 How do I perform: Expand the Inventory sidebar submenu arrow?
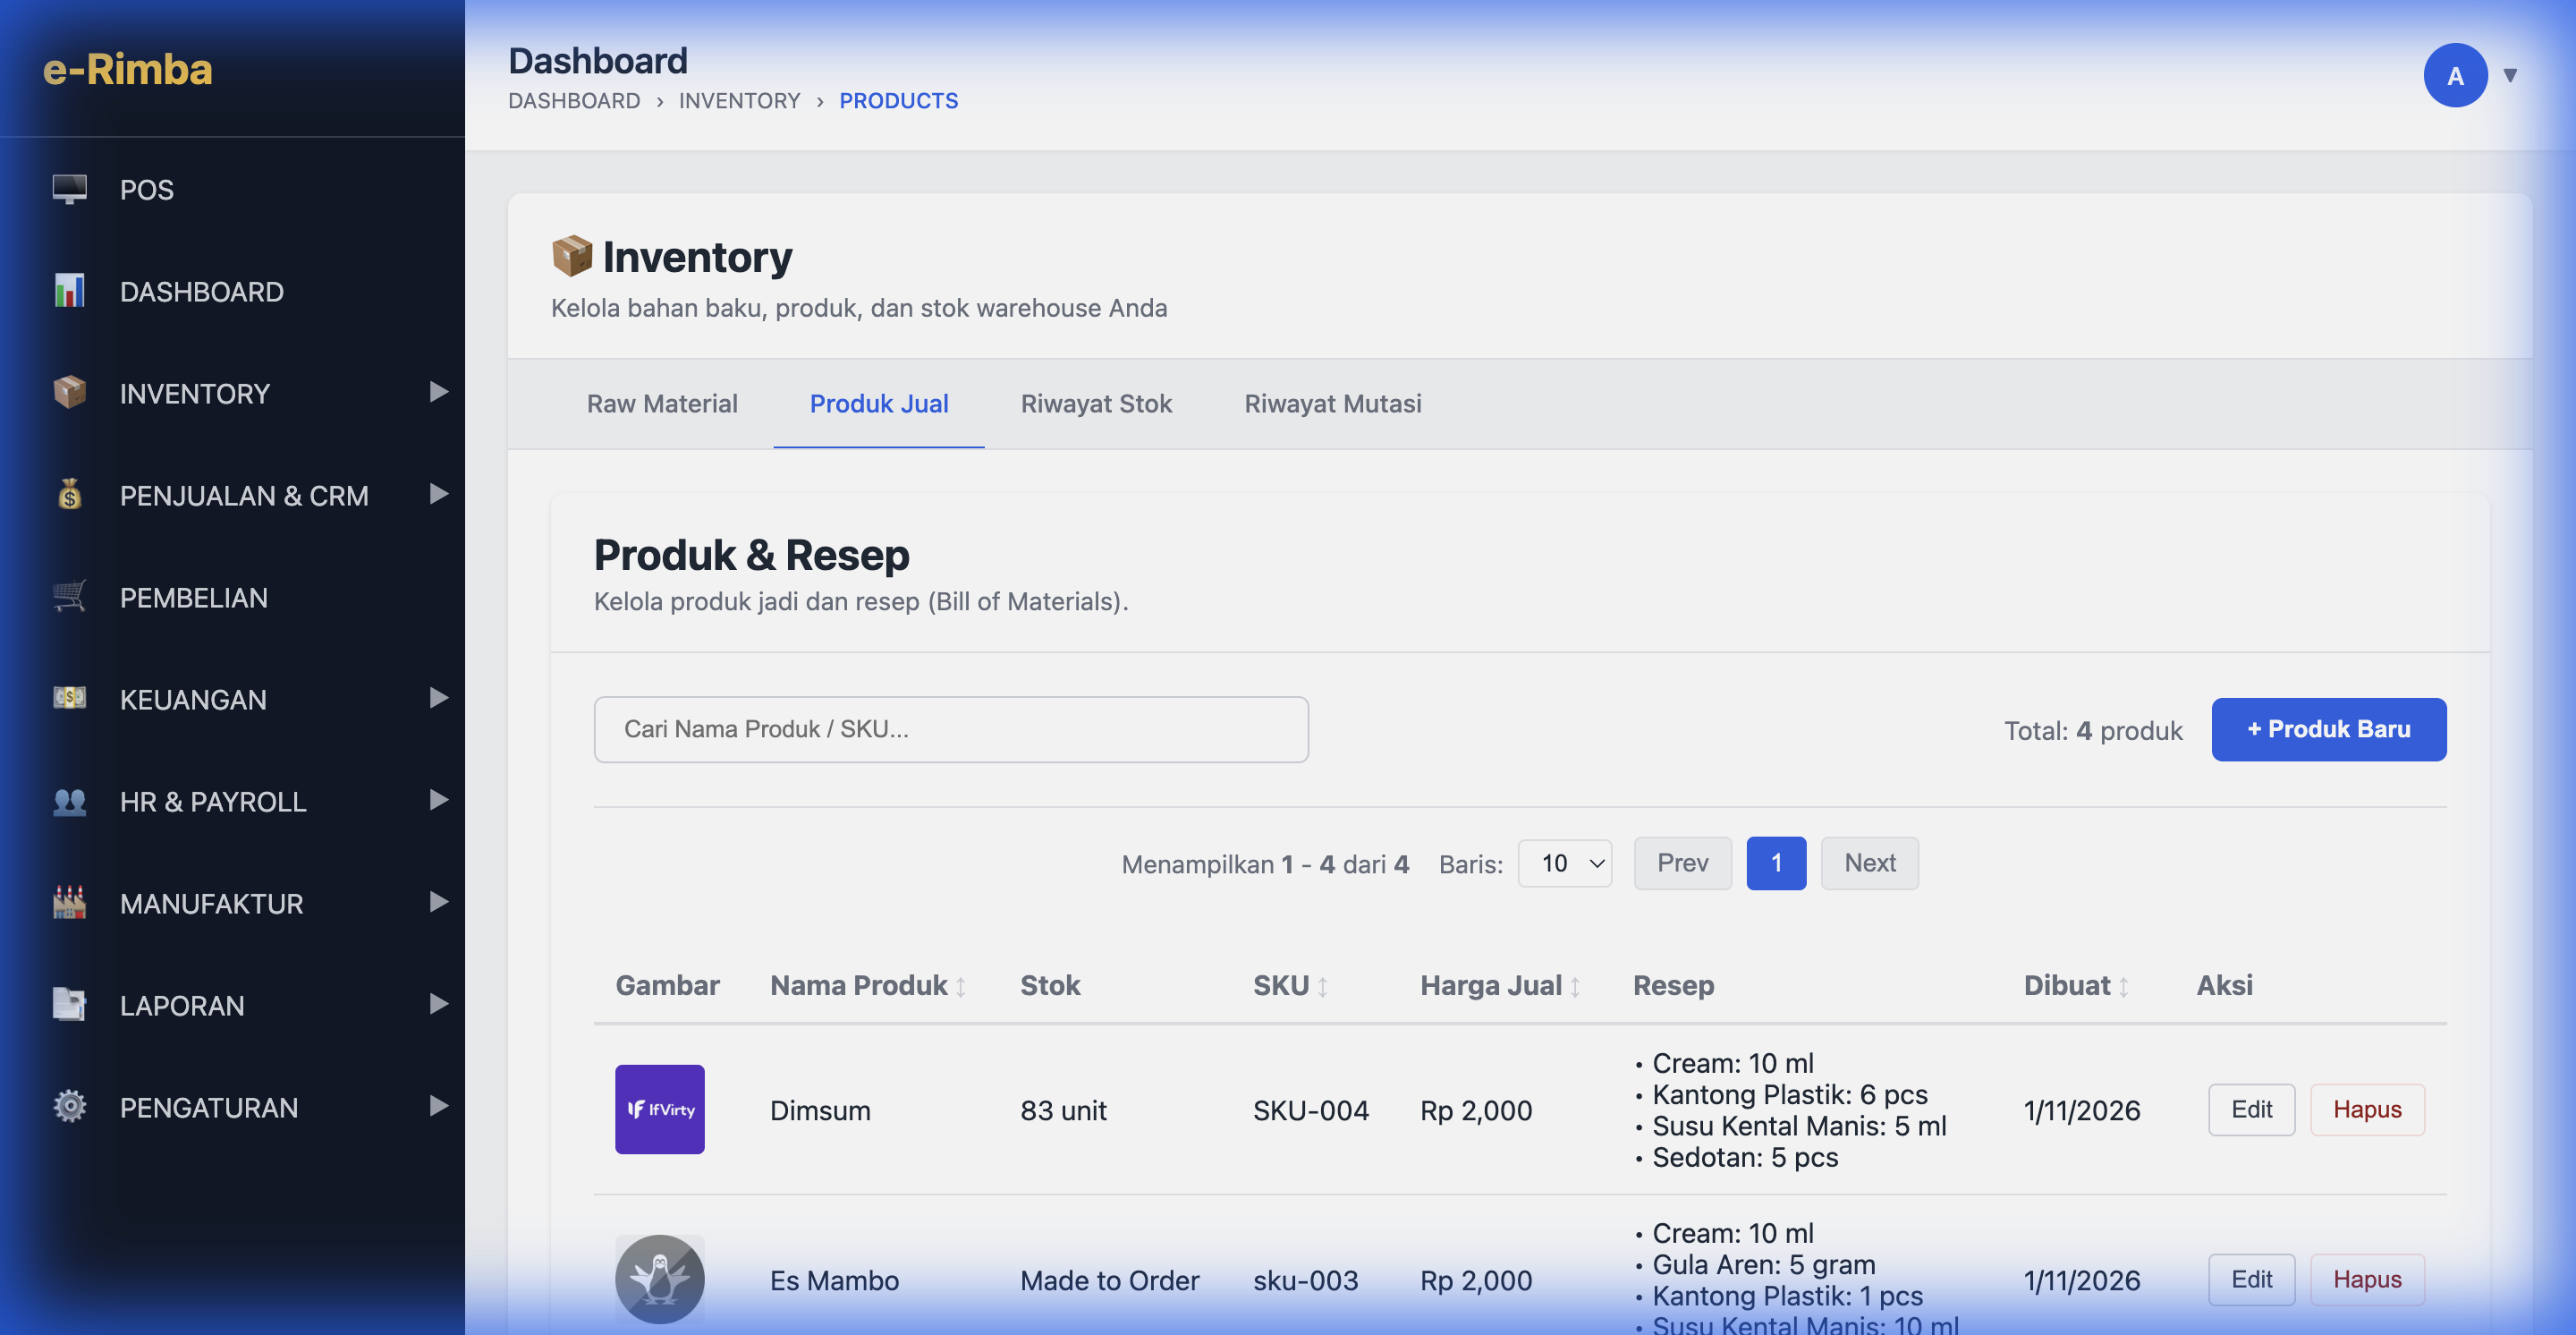pyautogui.click(x=438, y=392)
